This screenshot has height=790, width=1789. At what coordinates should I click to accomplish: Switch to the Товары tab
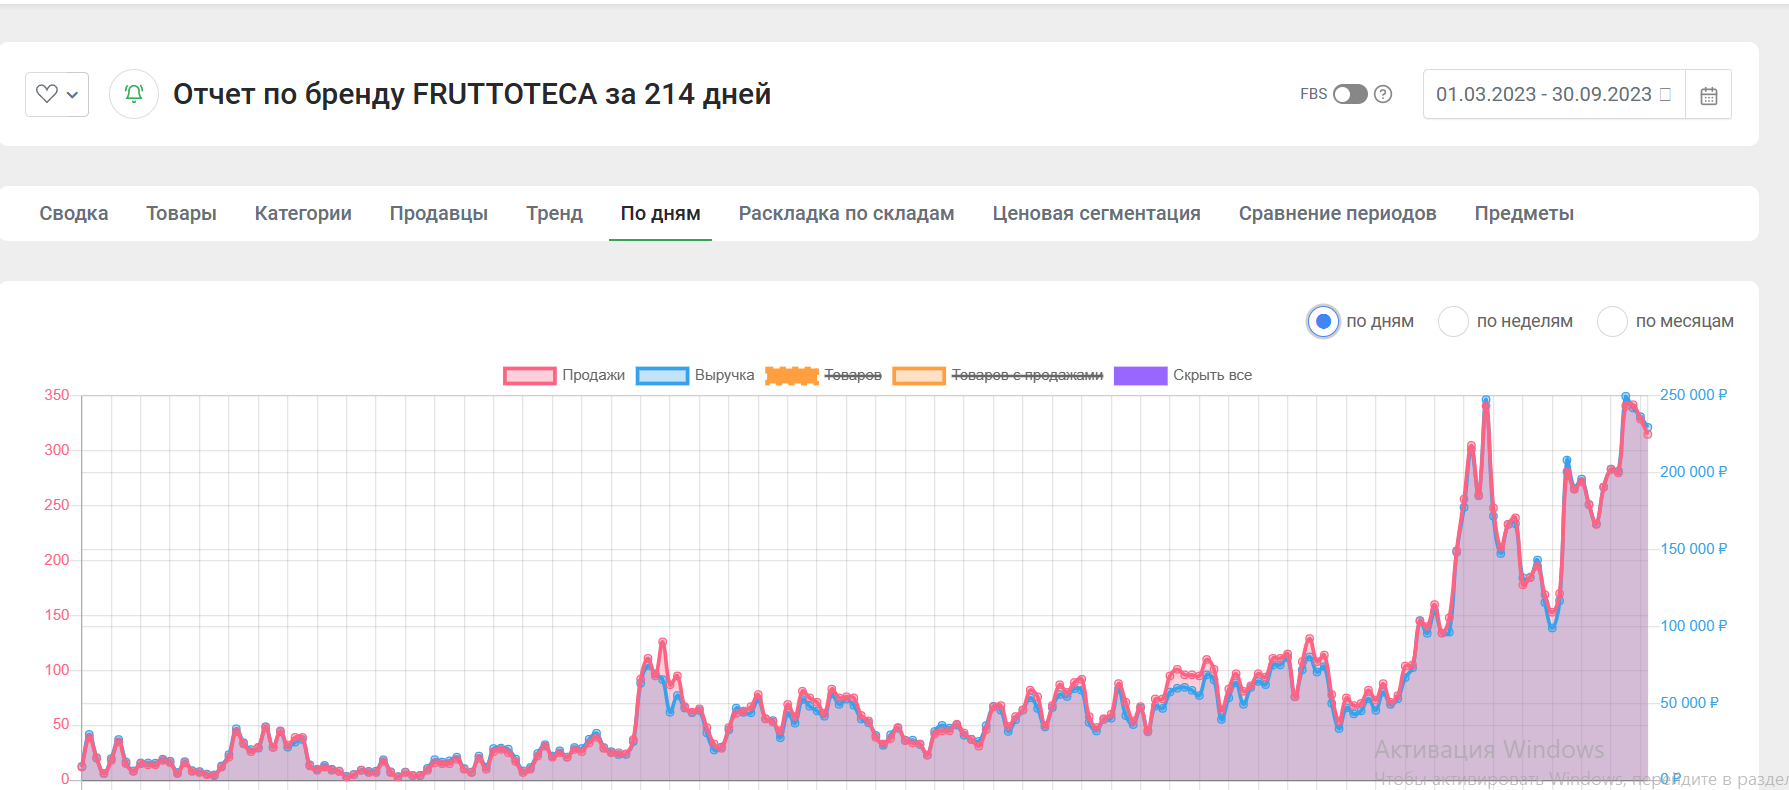(x=181, y=213)
